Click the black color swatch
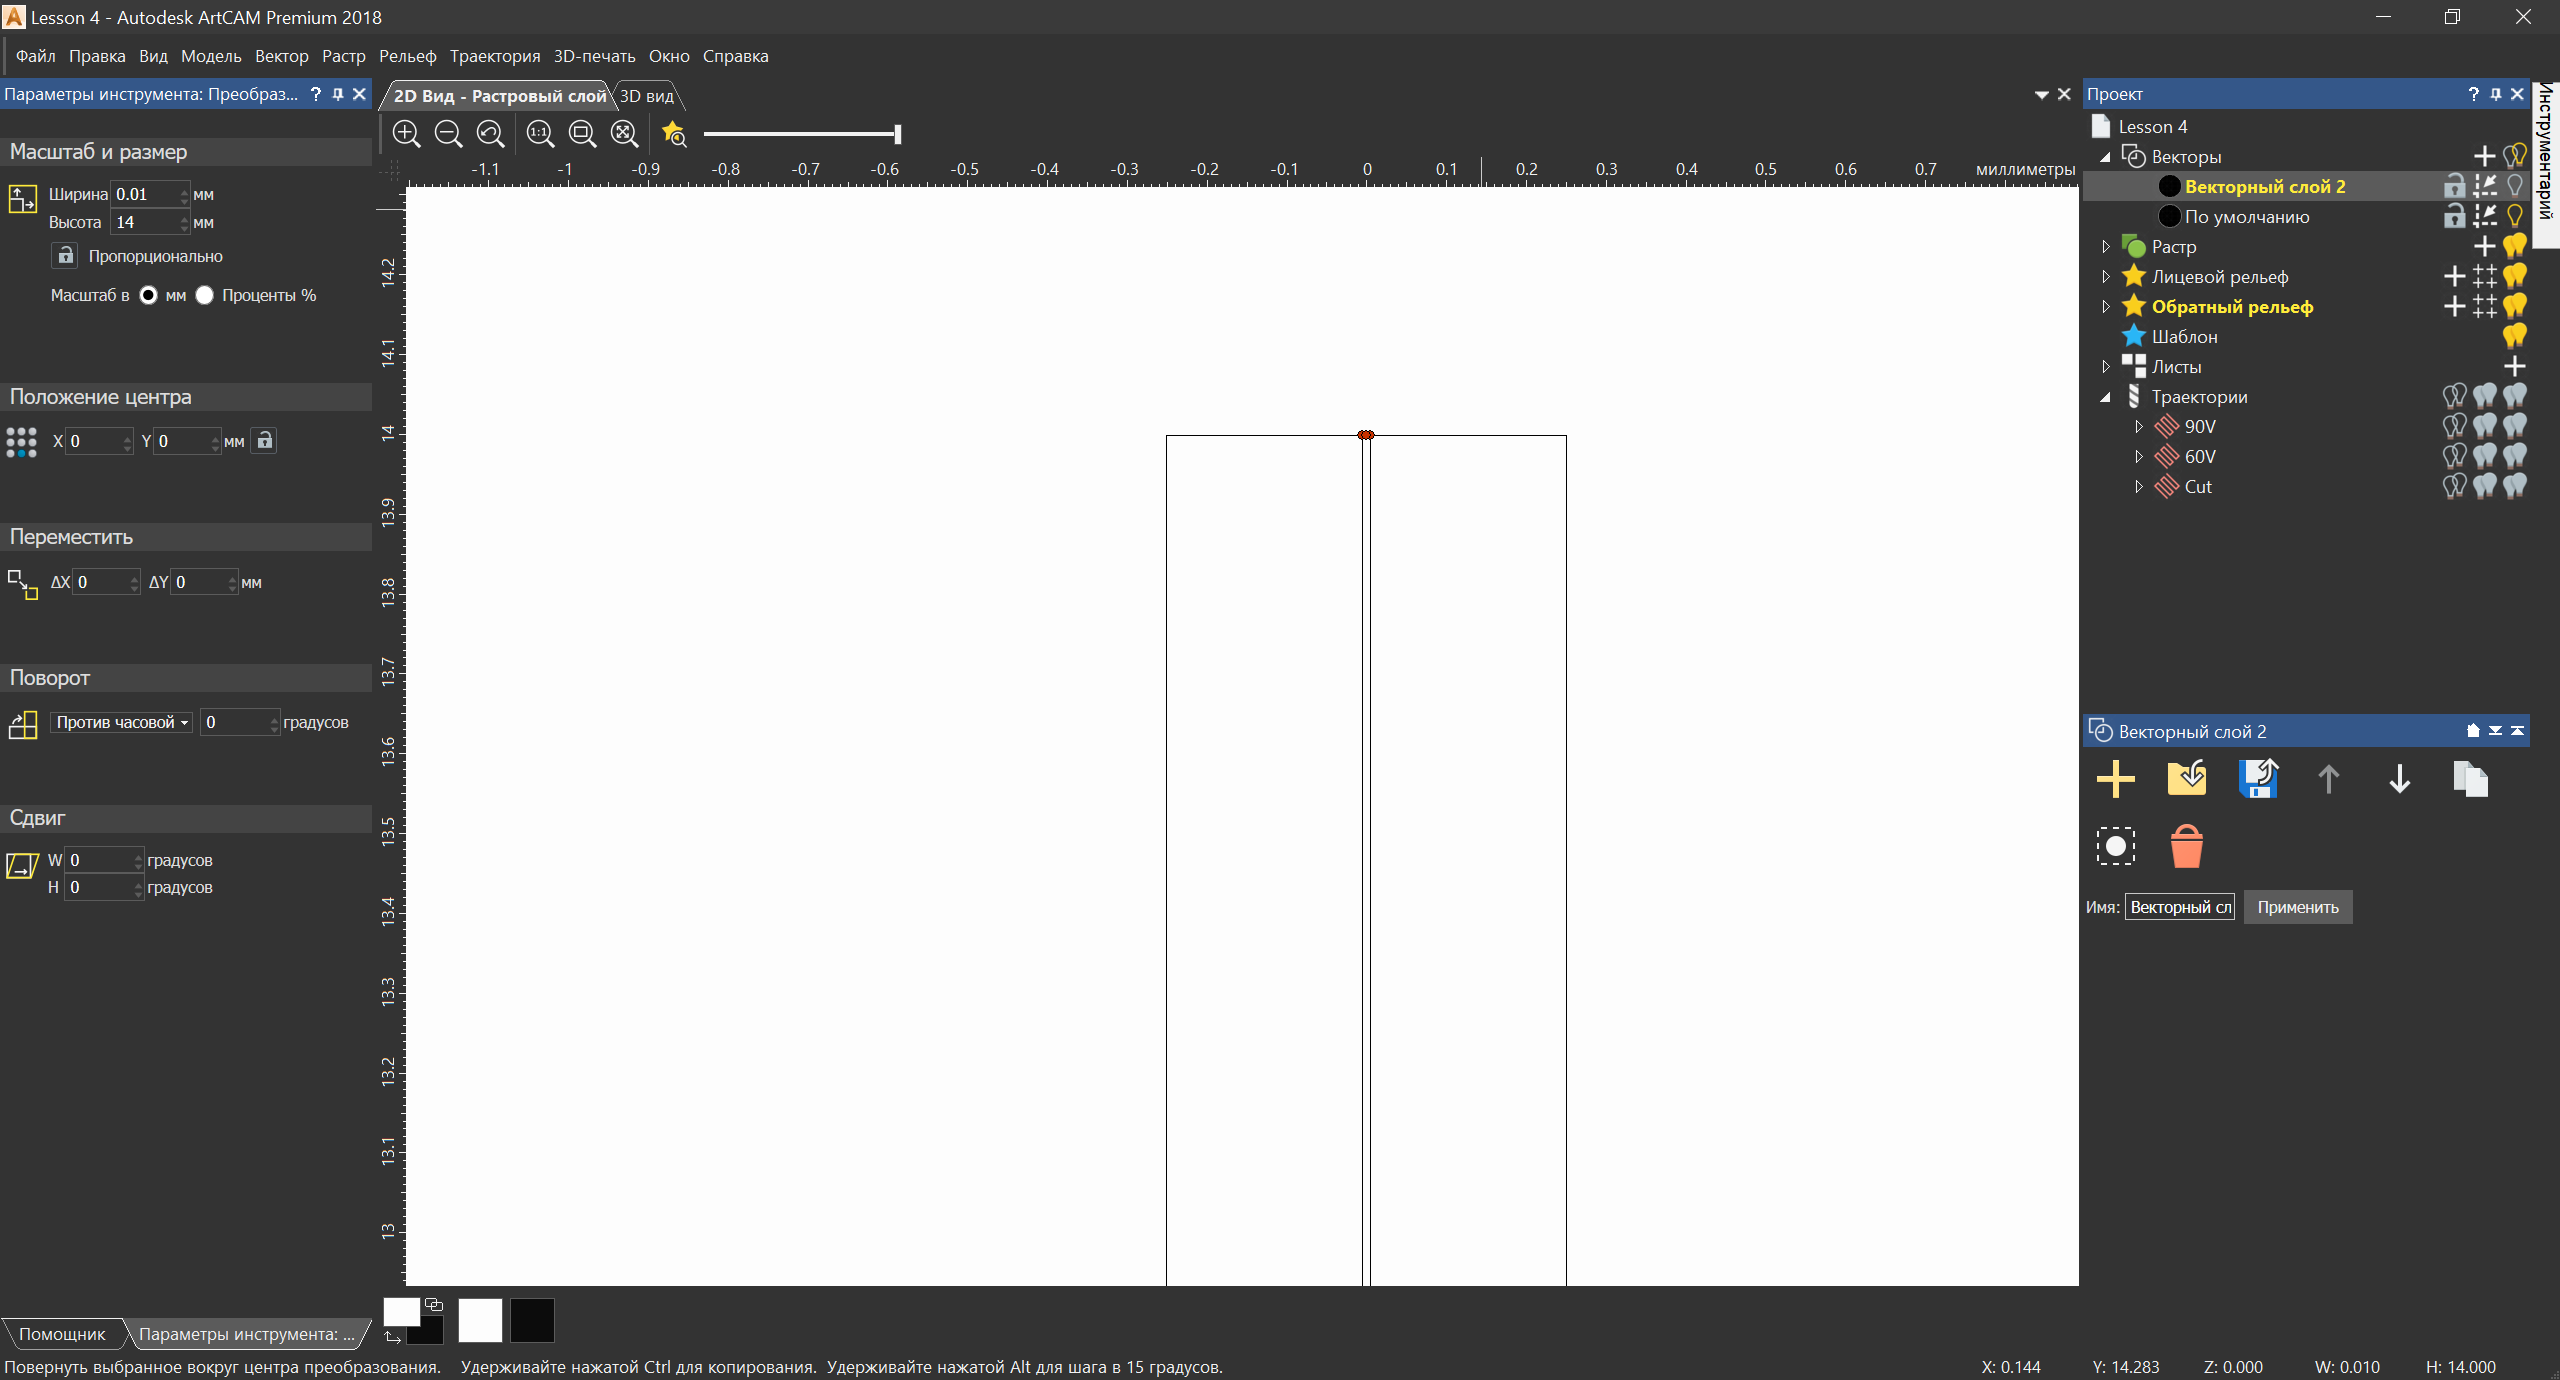2560x1380 pixels. [x=532, y=1320]
